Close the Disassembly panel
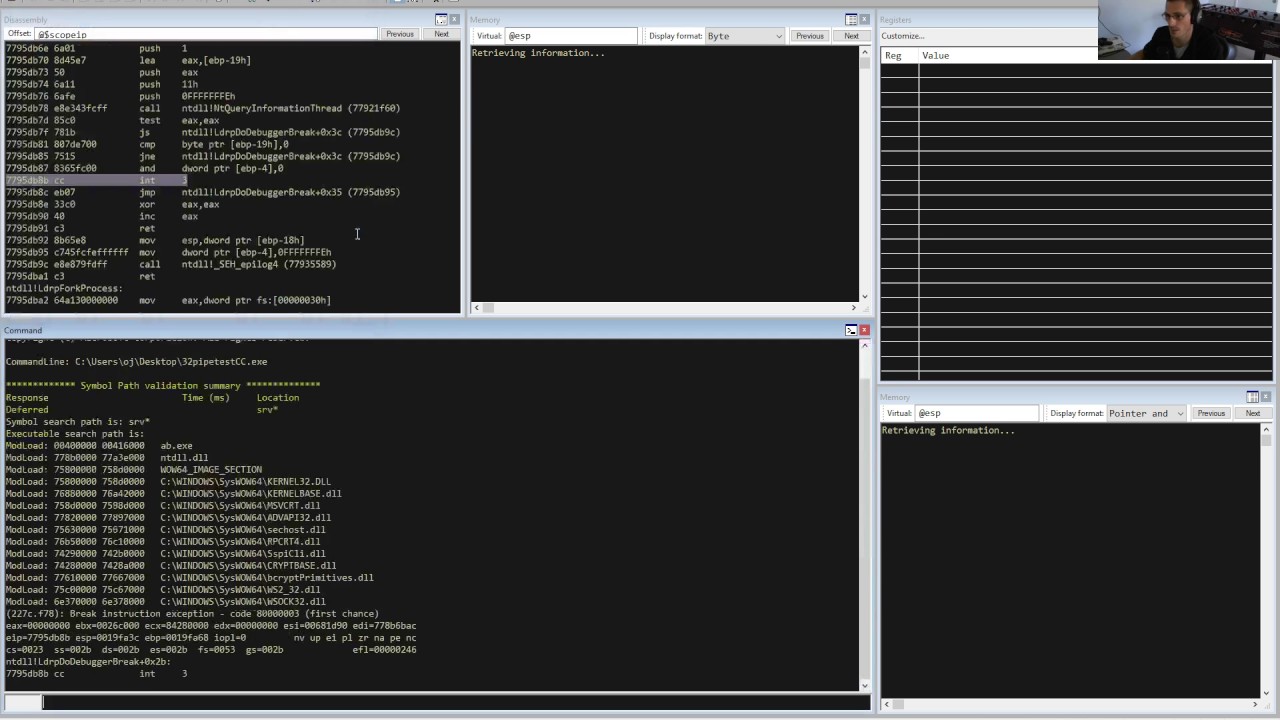The width and height of the screenshot is (1280, 720). tap(455, 20)
